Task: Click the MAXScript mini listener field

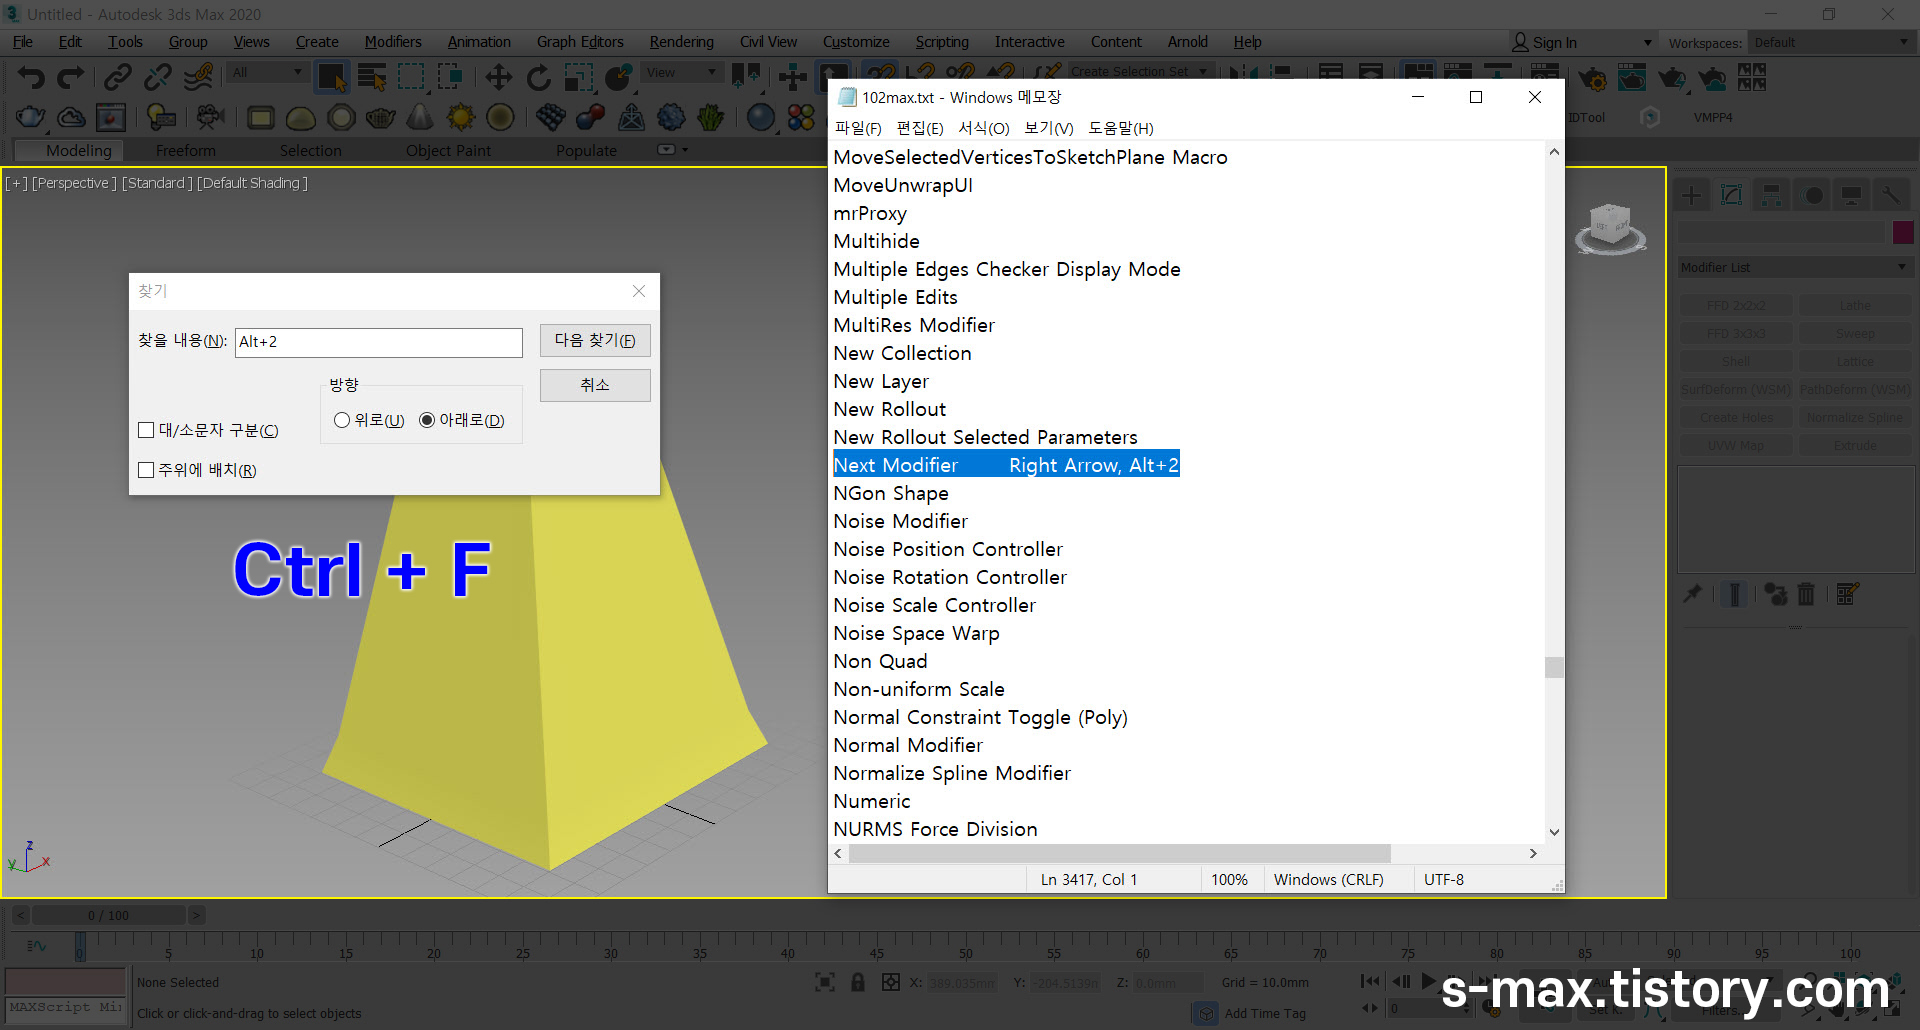Action: [65, 1008]
